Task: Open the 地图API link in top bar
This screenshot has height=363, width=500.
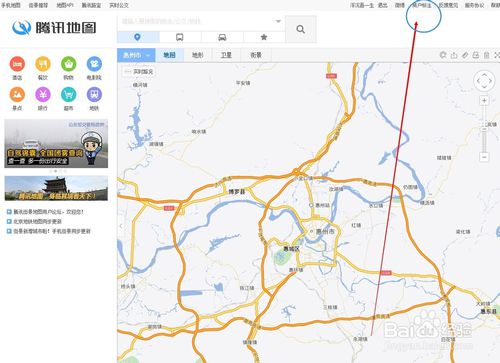Action: point(65,5)
